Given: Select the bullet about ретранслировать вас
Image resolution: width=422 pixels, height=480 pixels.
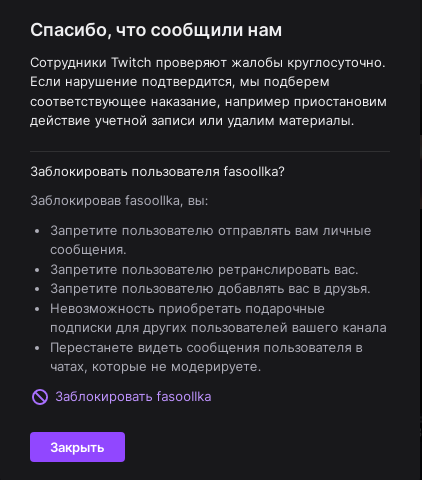Looking at the screenshot, I should pyautogui.click(x=204, y=270).
